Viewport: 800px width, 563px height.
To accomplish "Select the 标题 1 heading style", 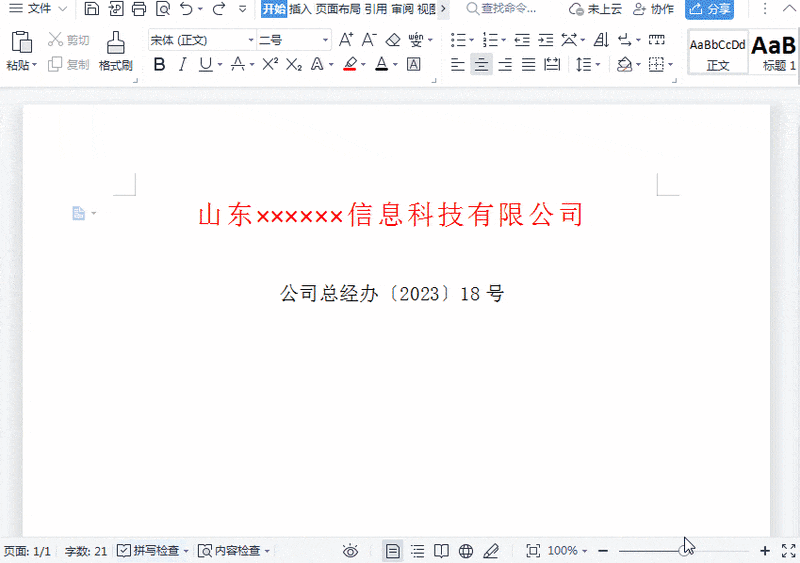I will point(774,52).
